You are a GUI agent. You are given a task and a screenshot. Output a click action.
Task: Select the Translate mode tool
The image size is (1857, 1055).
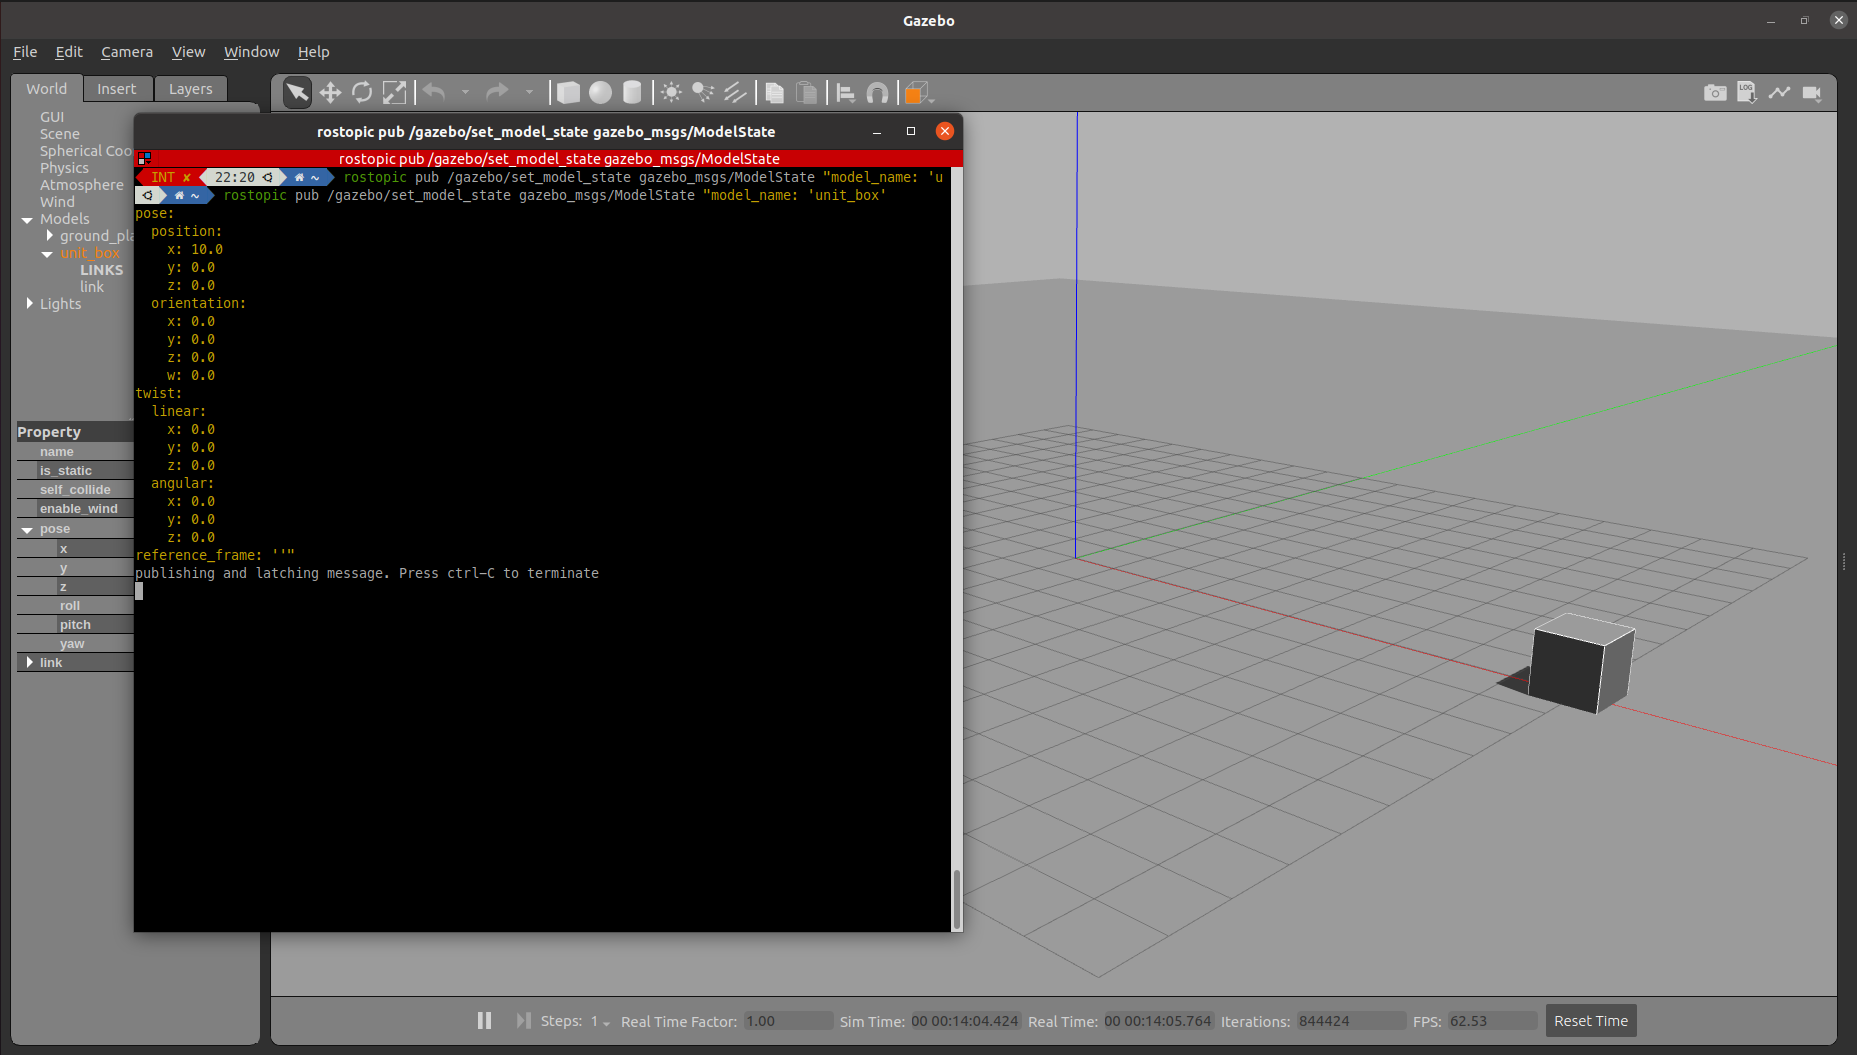click(330, 93)
